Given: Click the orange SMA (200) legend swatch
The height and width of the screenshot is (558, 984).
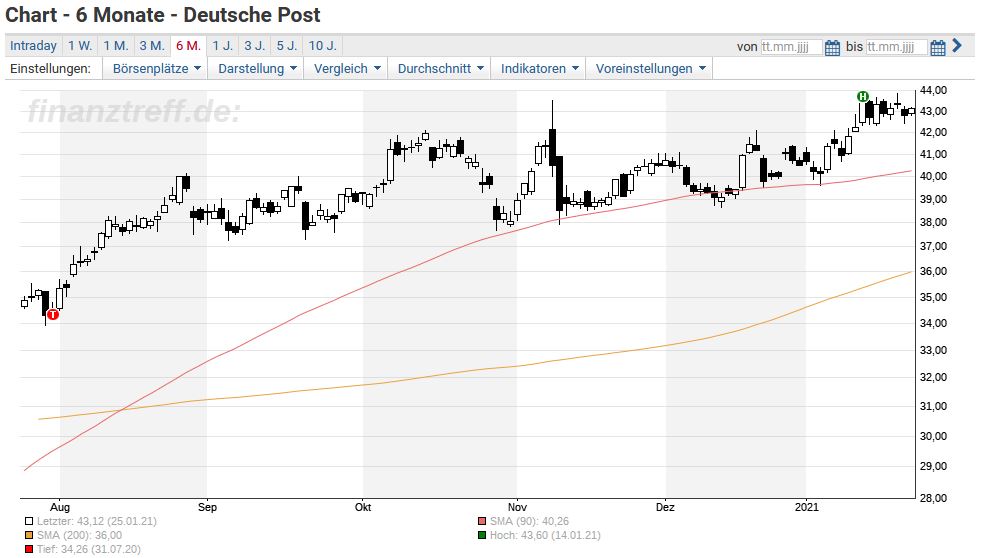Looking at the screenshot, I should tap(29, 535).
